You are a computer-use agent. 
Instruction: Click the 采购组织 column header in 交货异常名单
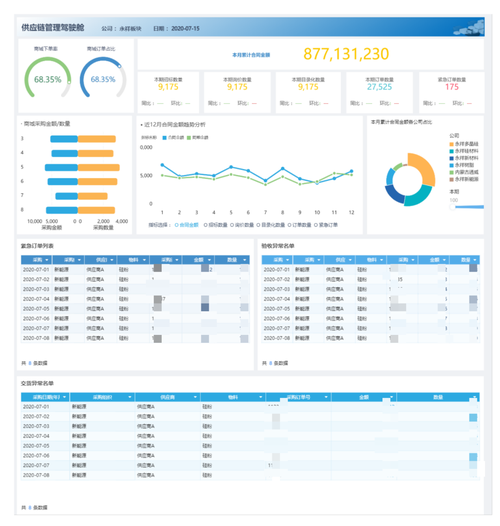pos(102,397)
